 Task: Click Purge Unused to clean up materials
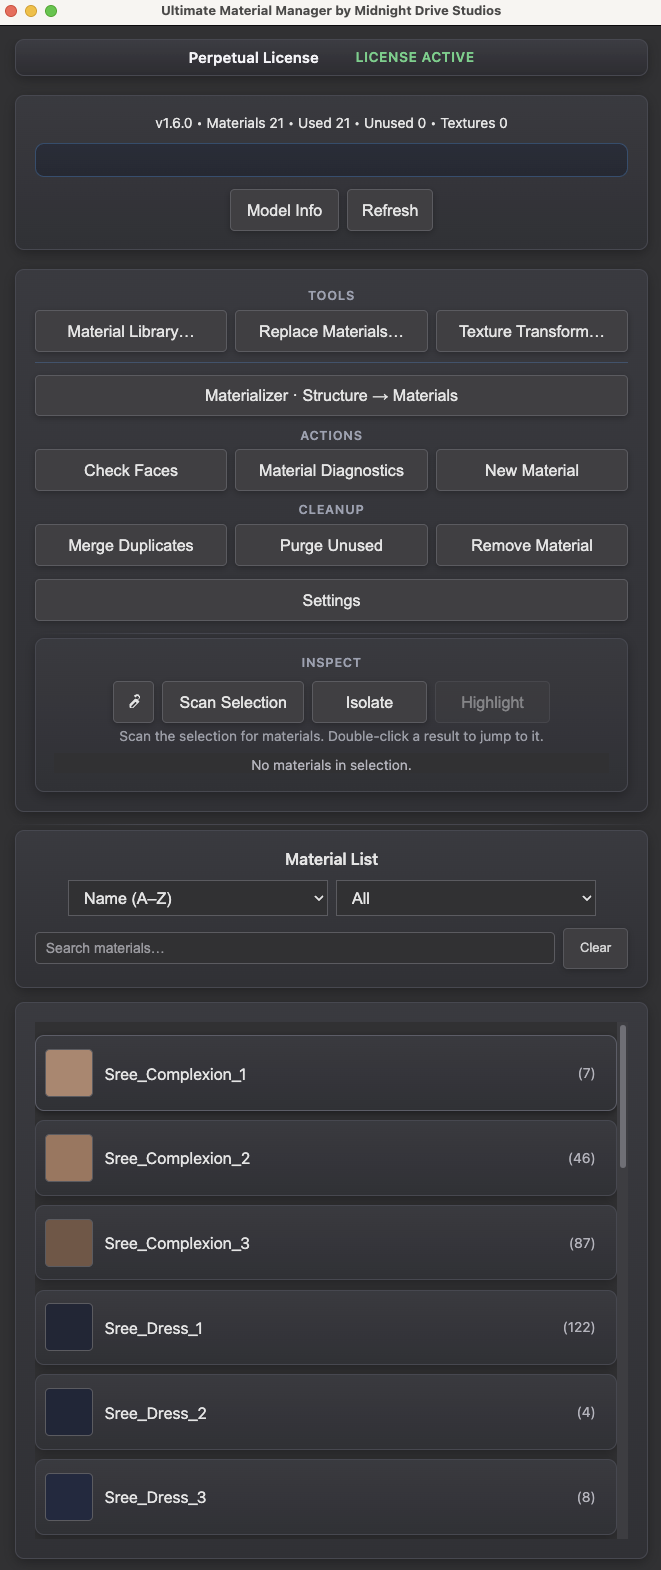point(331,545)
